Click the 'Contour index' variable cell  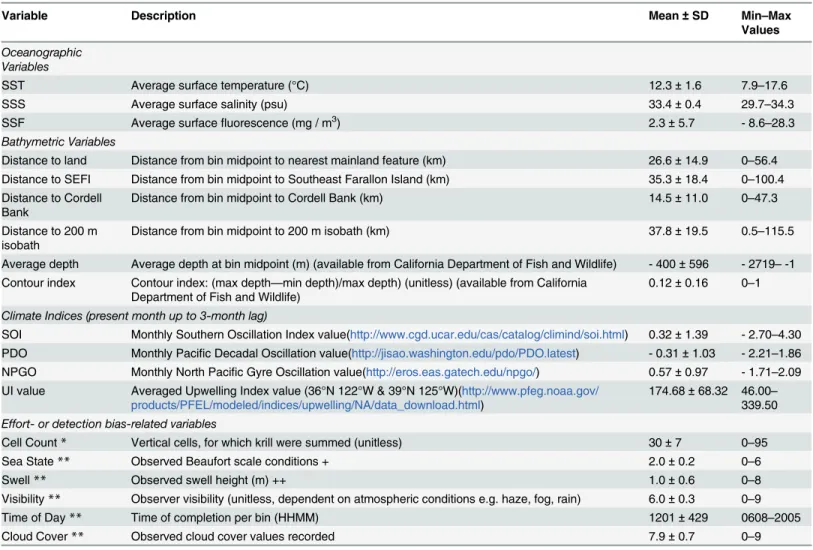tap(38, 283)
